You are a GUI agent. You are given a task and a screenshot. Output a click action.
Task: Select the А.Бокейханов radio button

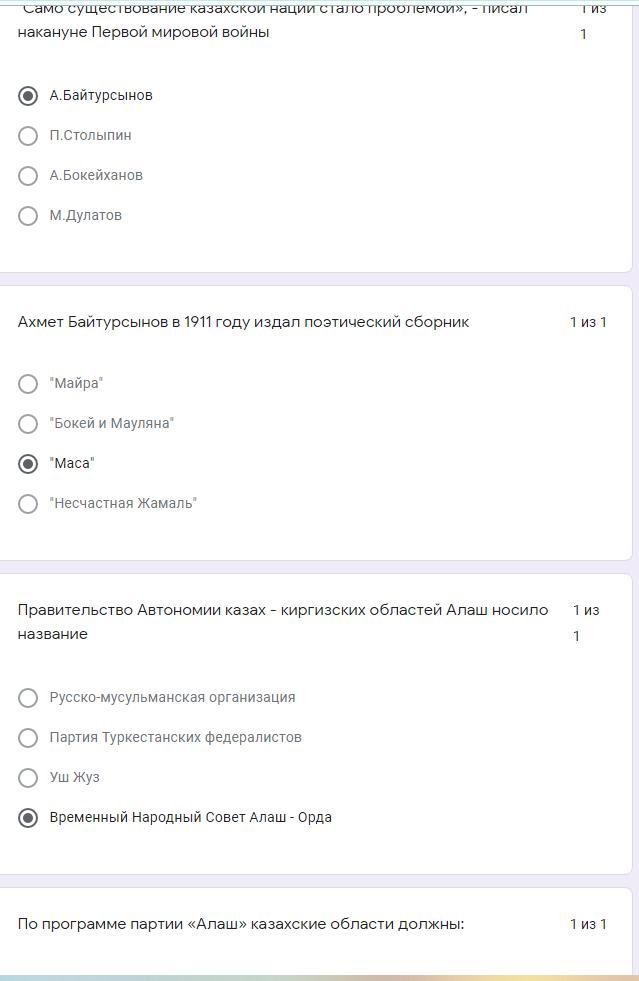tap(28, 176)
